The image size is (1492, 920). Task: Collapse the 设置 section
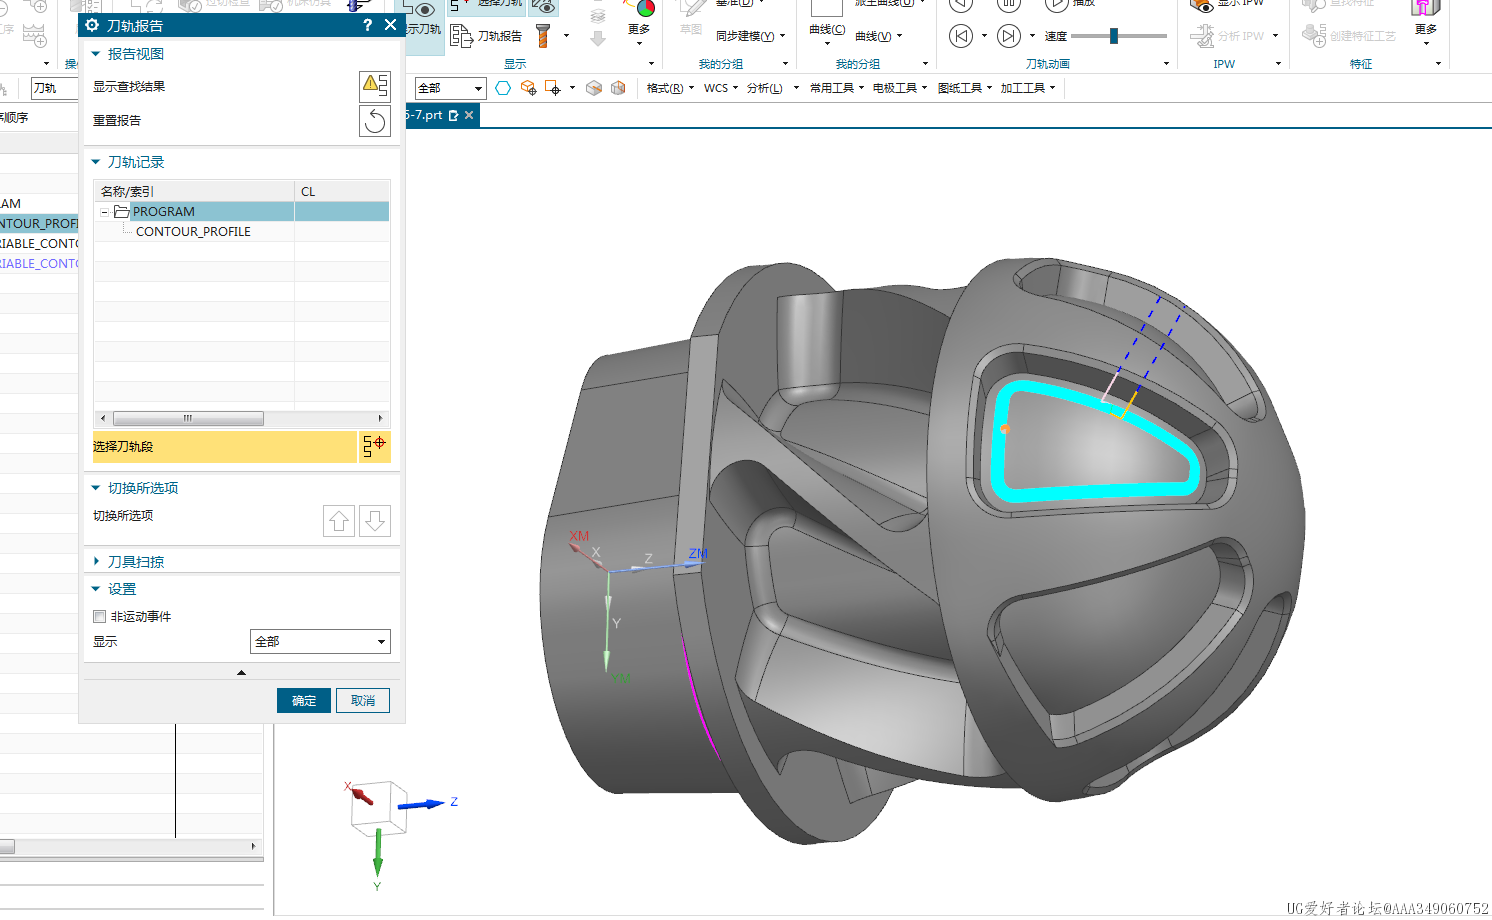pos(96,589)
